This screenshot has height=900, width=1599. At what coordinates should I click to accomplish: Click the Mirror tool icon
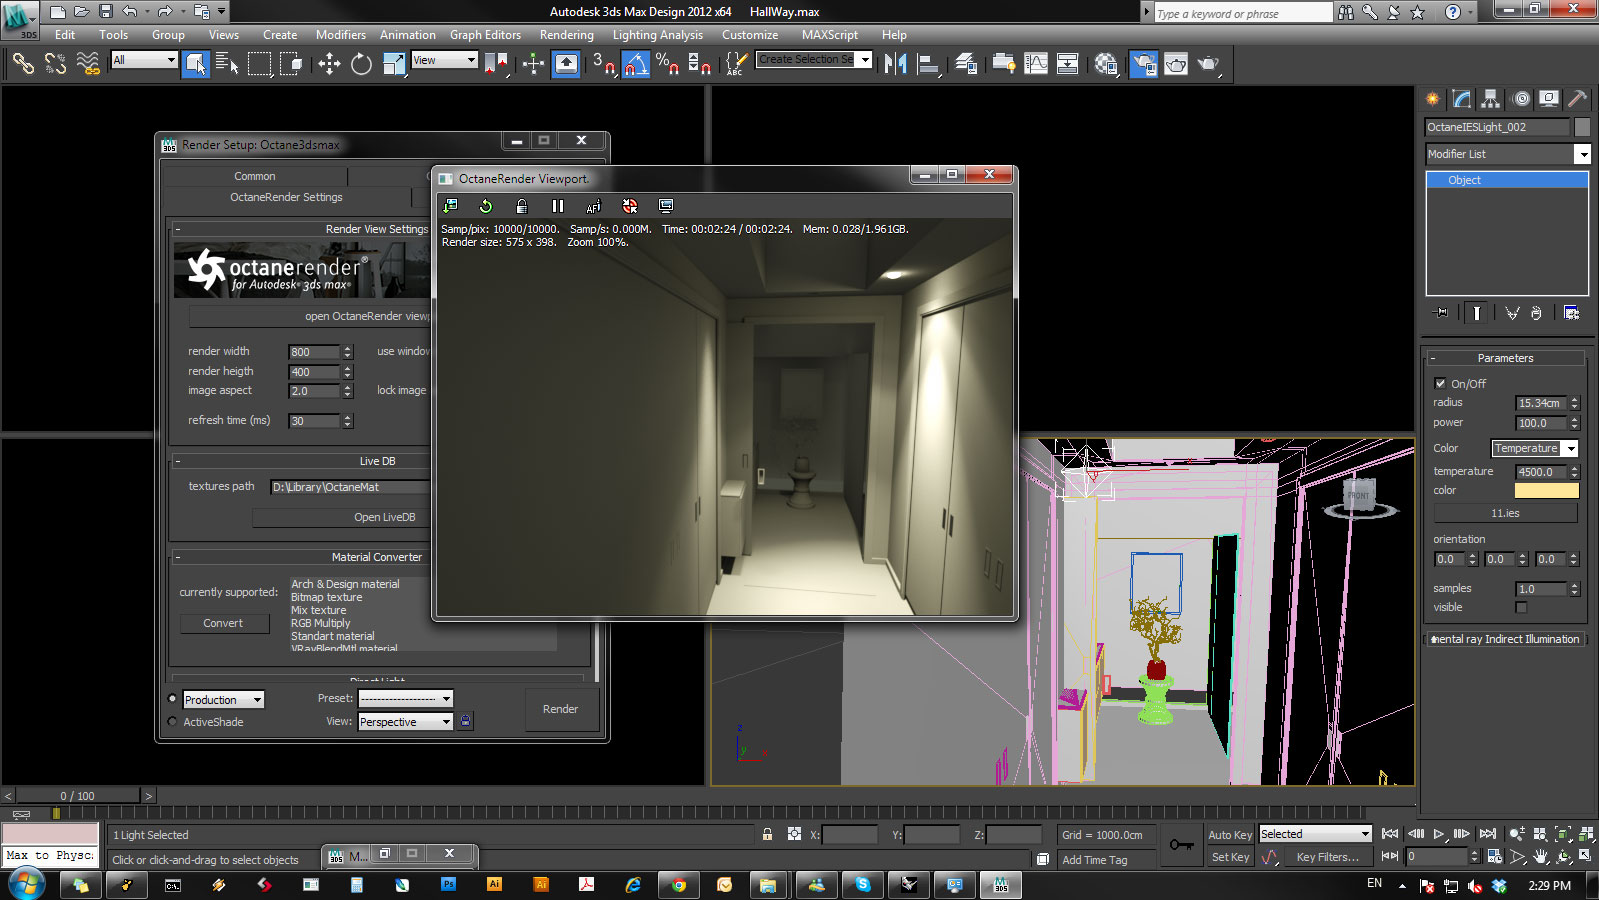[895, 64]
